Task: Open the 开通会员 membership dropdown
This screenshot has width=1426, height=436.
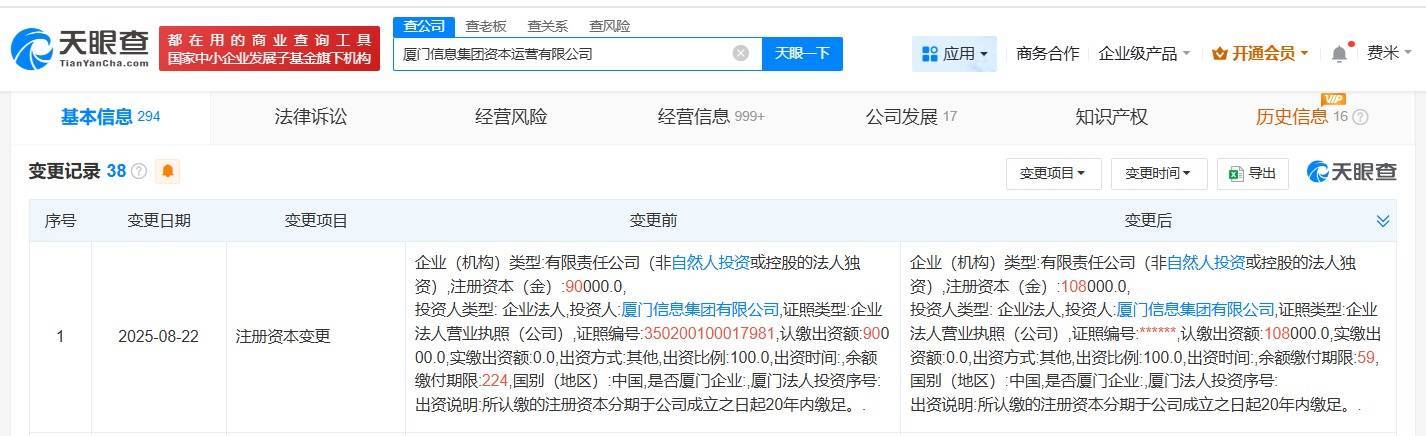Action: coord(1259,54)
